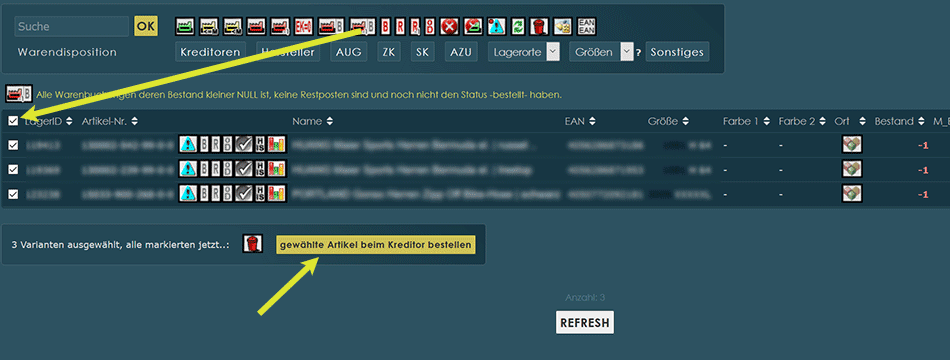
Task: Uncheck the first table row checkbox
Action: (x=13, y=145)
